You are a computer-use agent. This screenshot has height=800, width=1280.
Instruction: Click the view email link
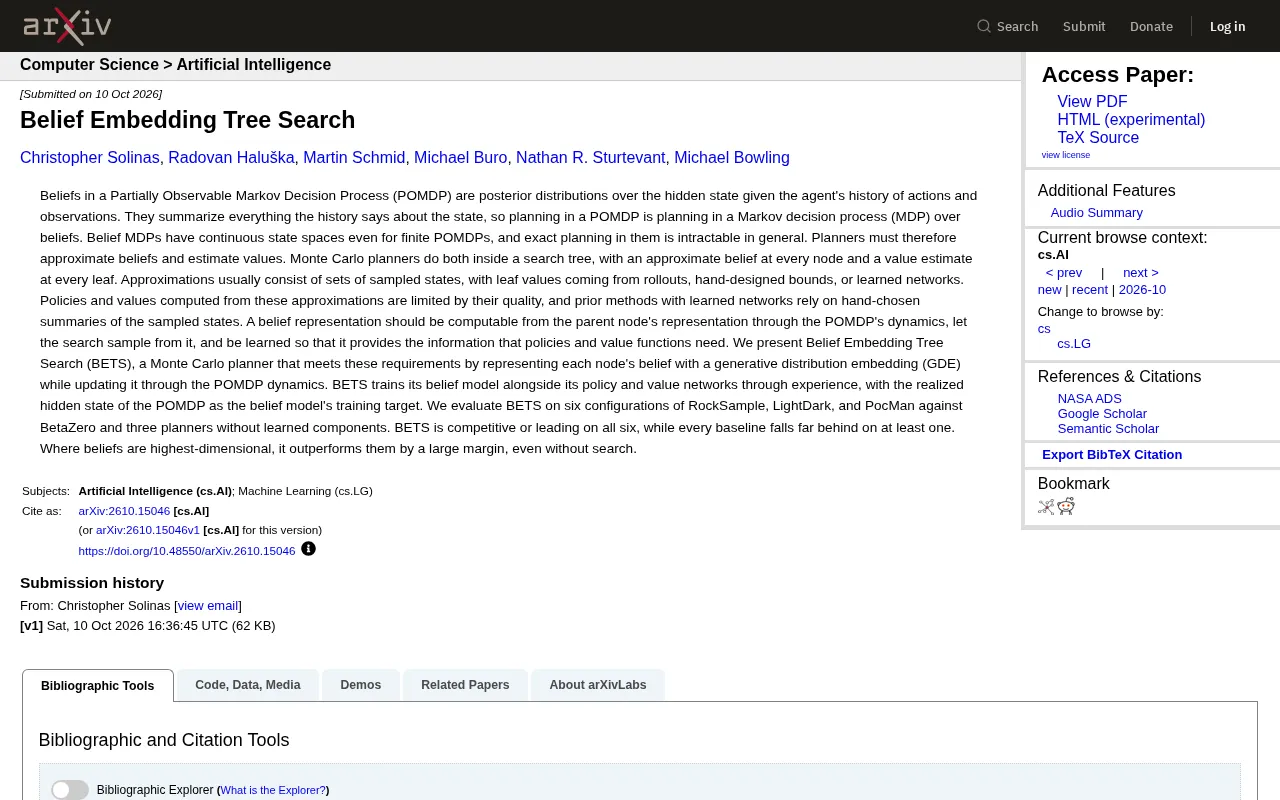coord(208,606)
